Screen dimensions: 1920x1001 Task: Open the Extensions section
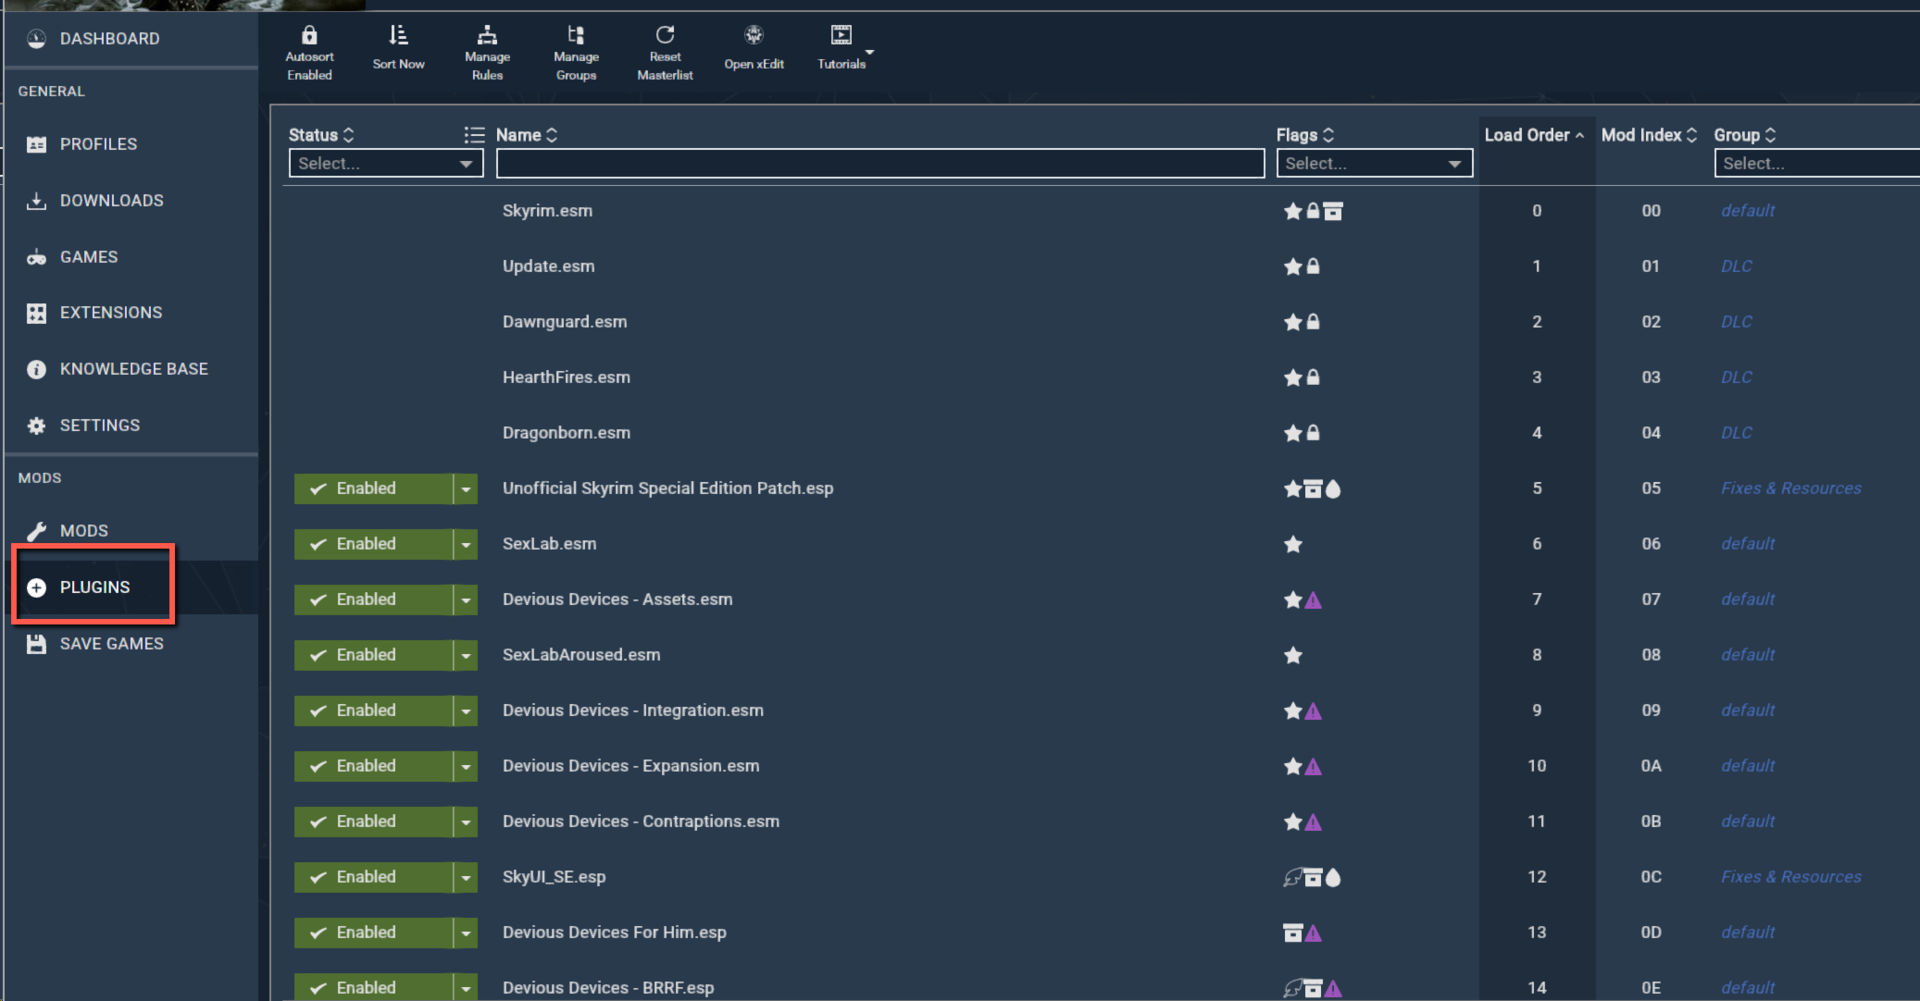pyautogui.click(x=110, y=313)
